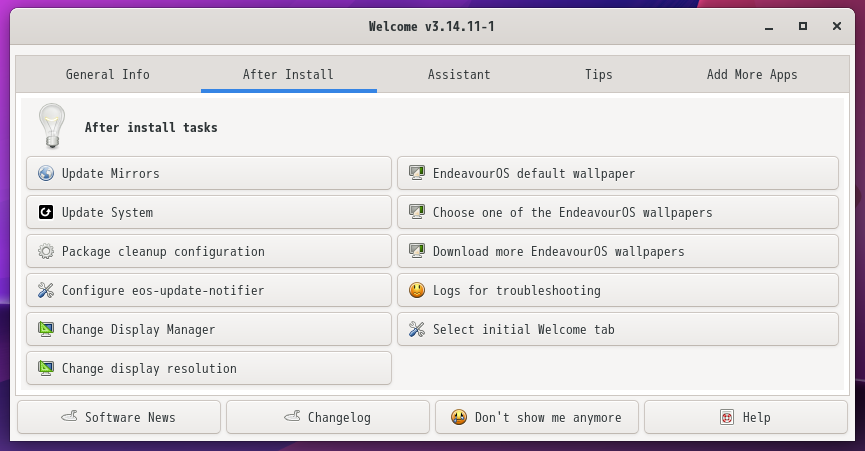The width and height of the screenshot is (865, 451).
Task: Select the Tips tab
Action: coord(599,74)
